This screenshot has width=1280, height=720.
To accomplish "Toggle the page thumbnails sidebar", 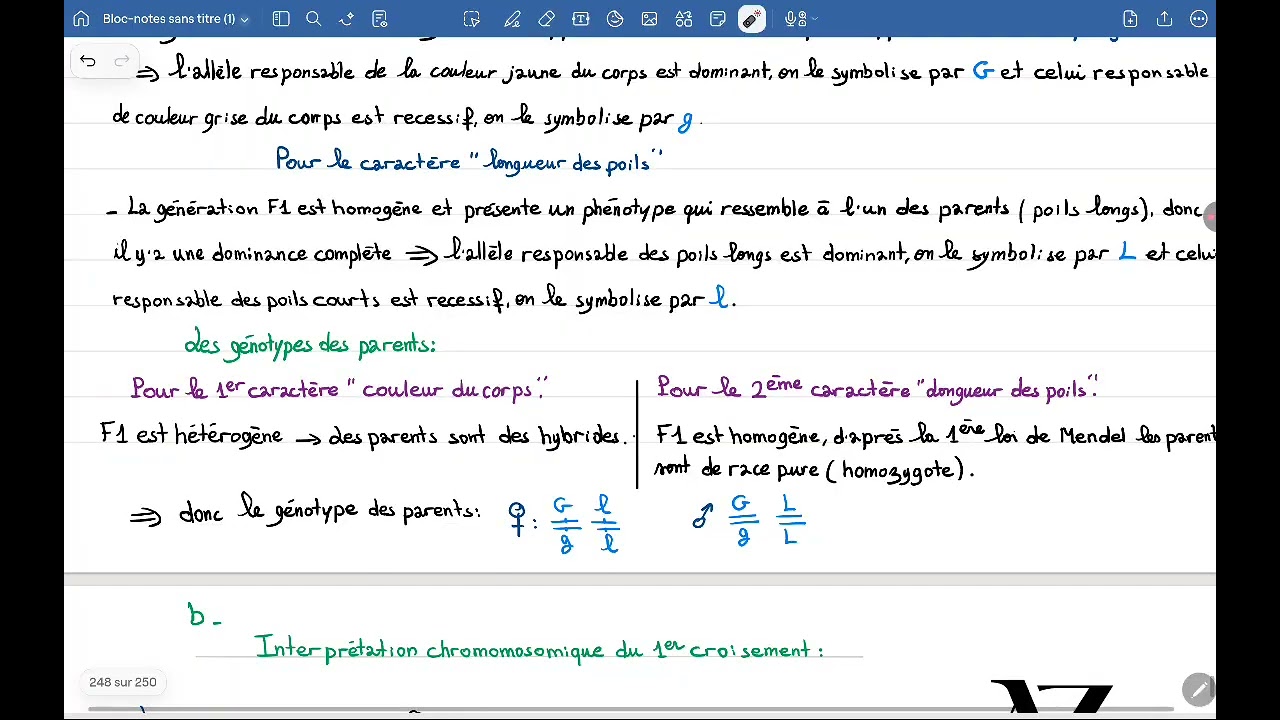I will pyautogui.click(x=281, y=19).
